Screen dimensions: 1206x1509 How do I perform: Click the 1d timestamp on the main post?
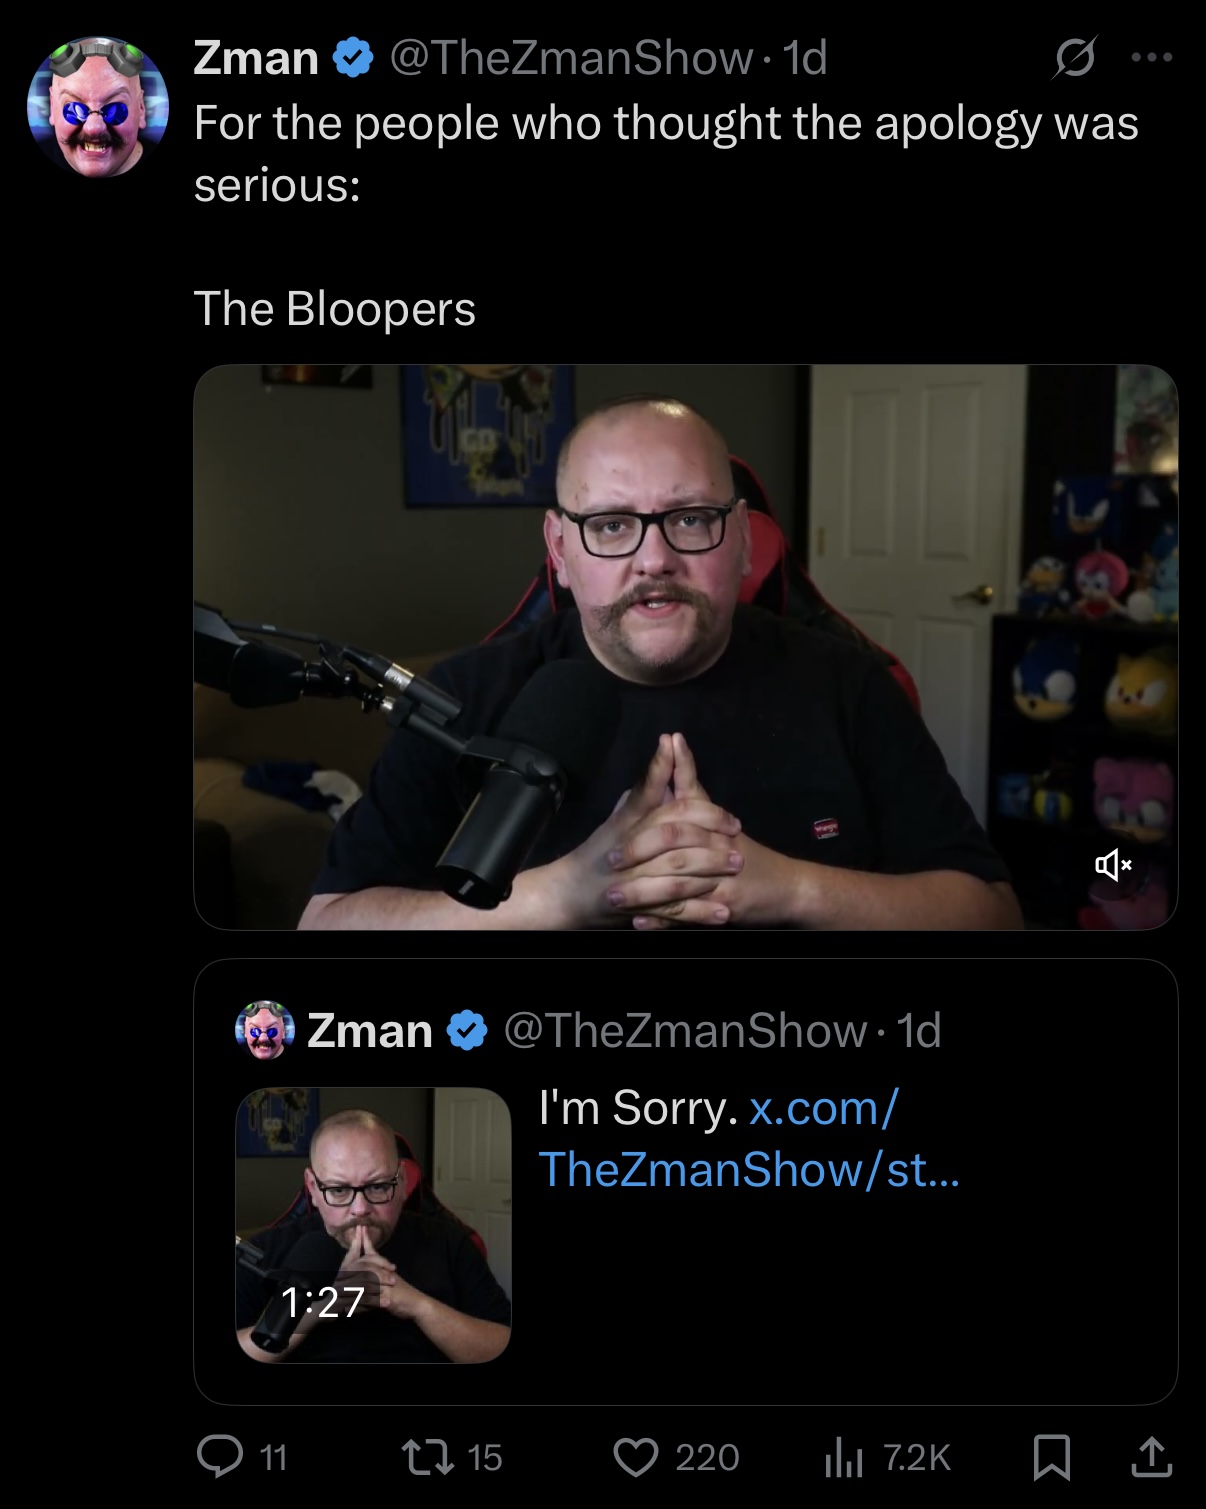804,58
